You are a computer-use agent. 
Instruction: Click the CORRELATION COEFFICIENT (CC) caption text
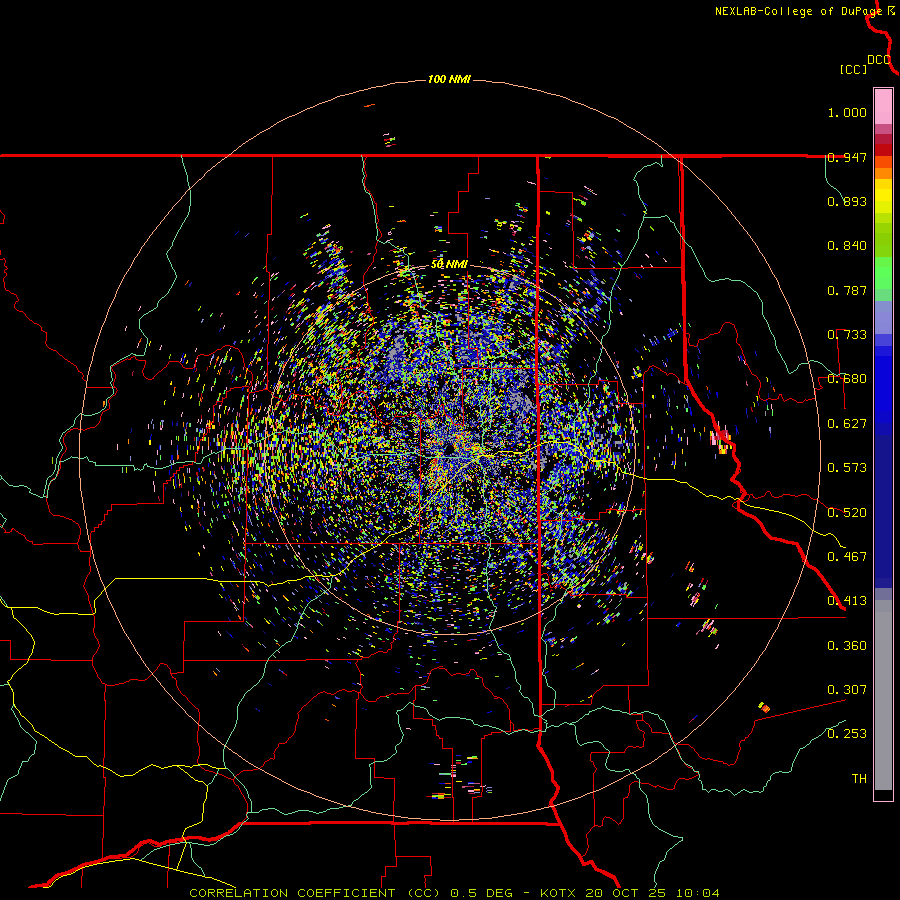(x=316, y=893)
